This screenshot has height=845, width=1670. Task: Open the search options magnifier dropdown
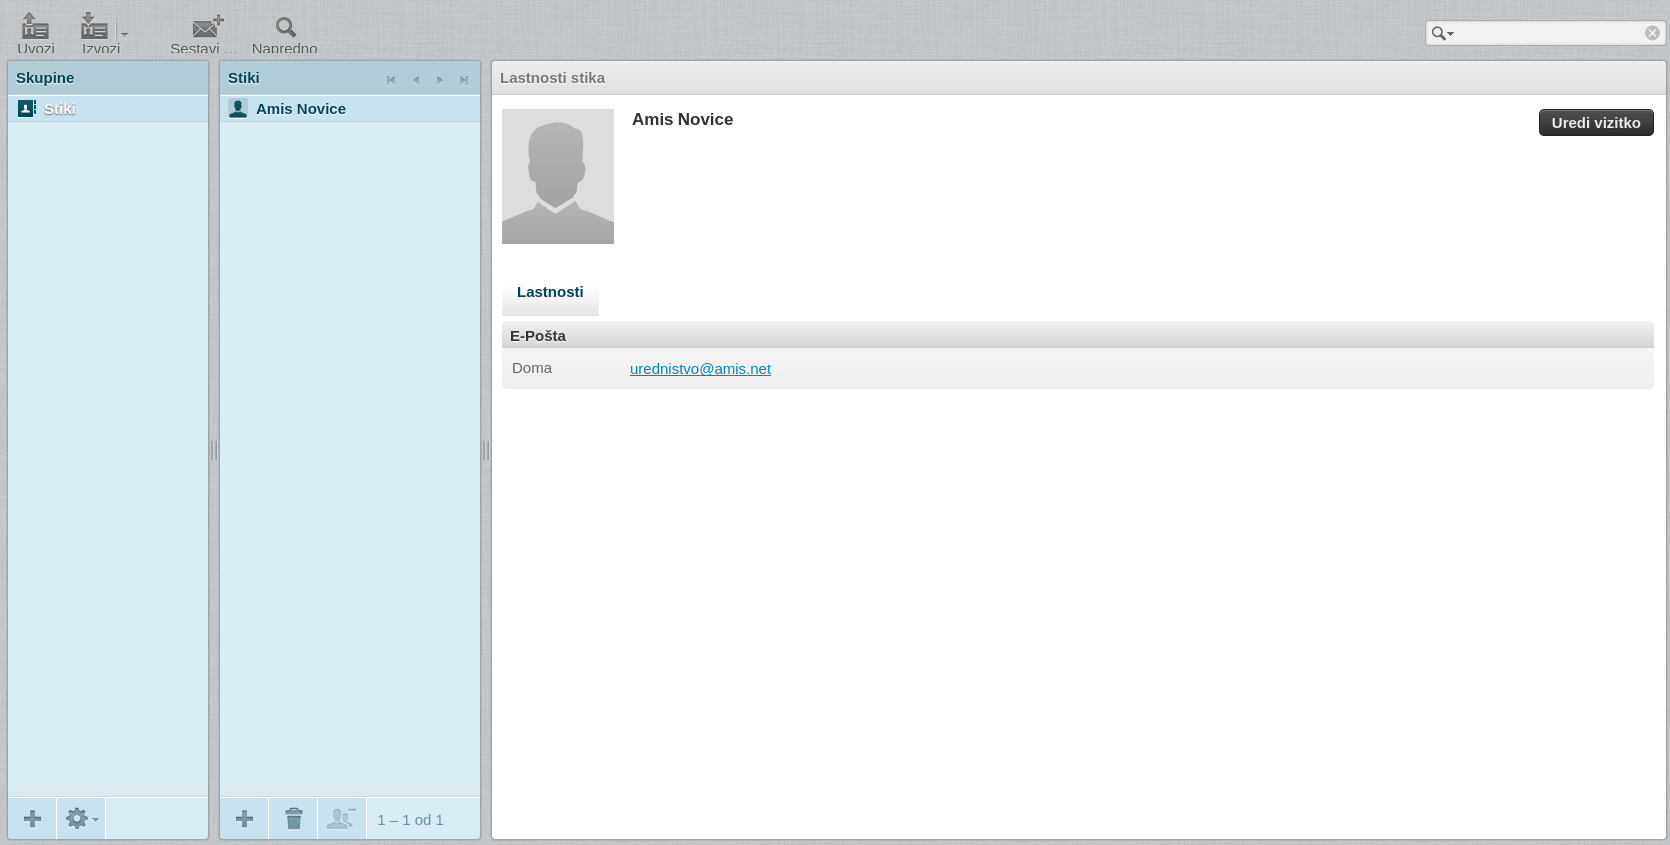tap(1442, 33)
